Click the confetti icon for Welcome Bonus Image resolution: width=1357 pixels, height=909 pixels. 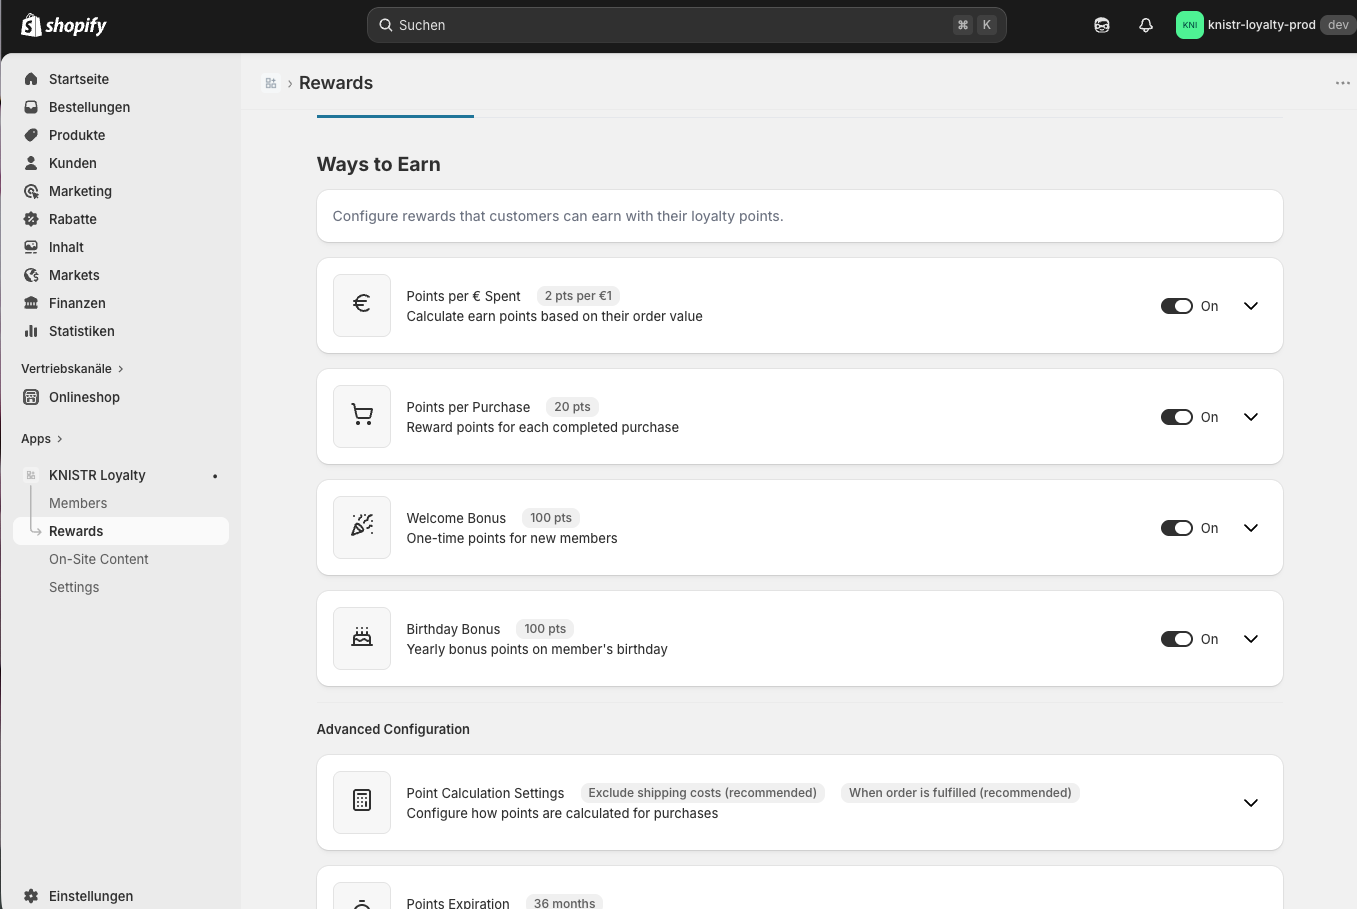tap(362, 527)
